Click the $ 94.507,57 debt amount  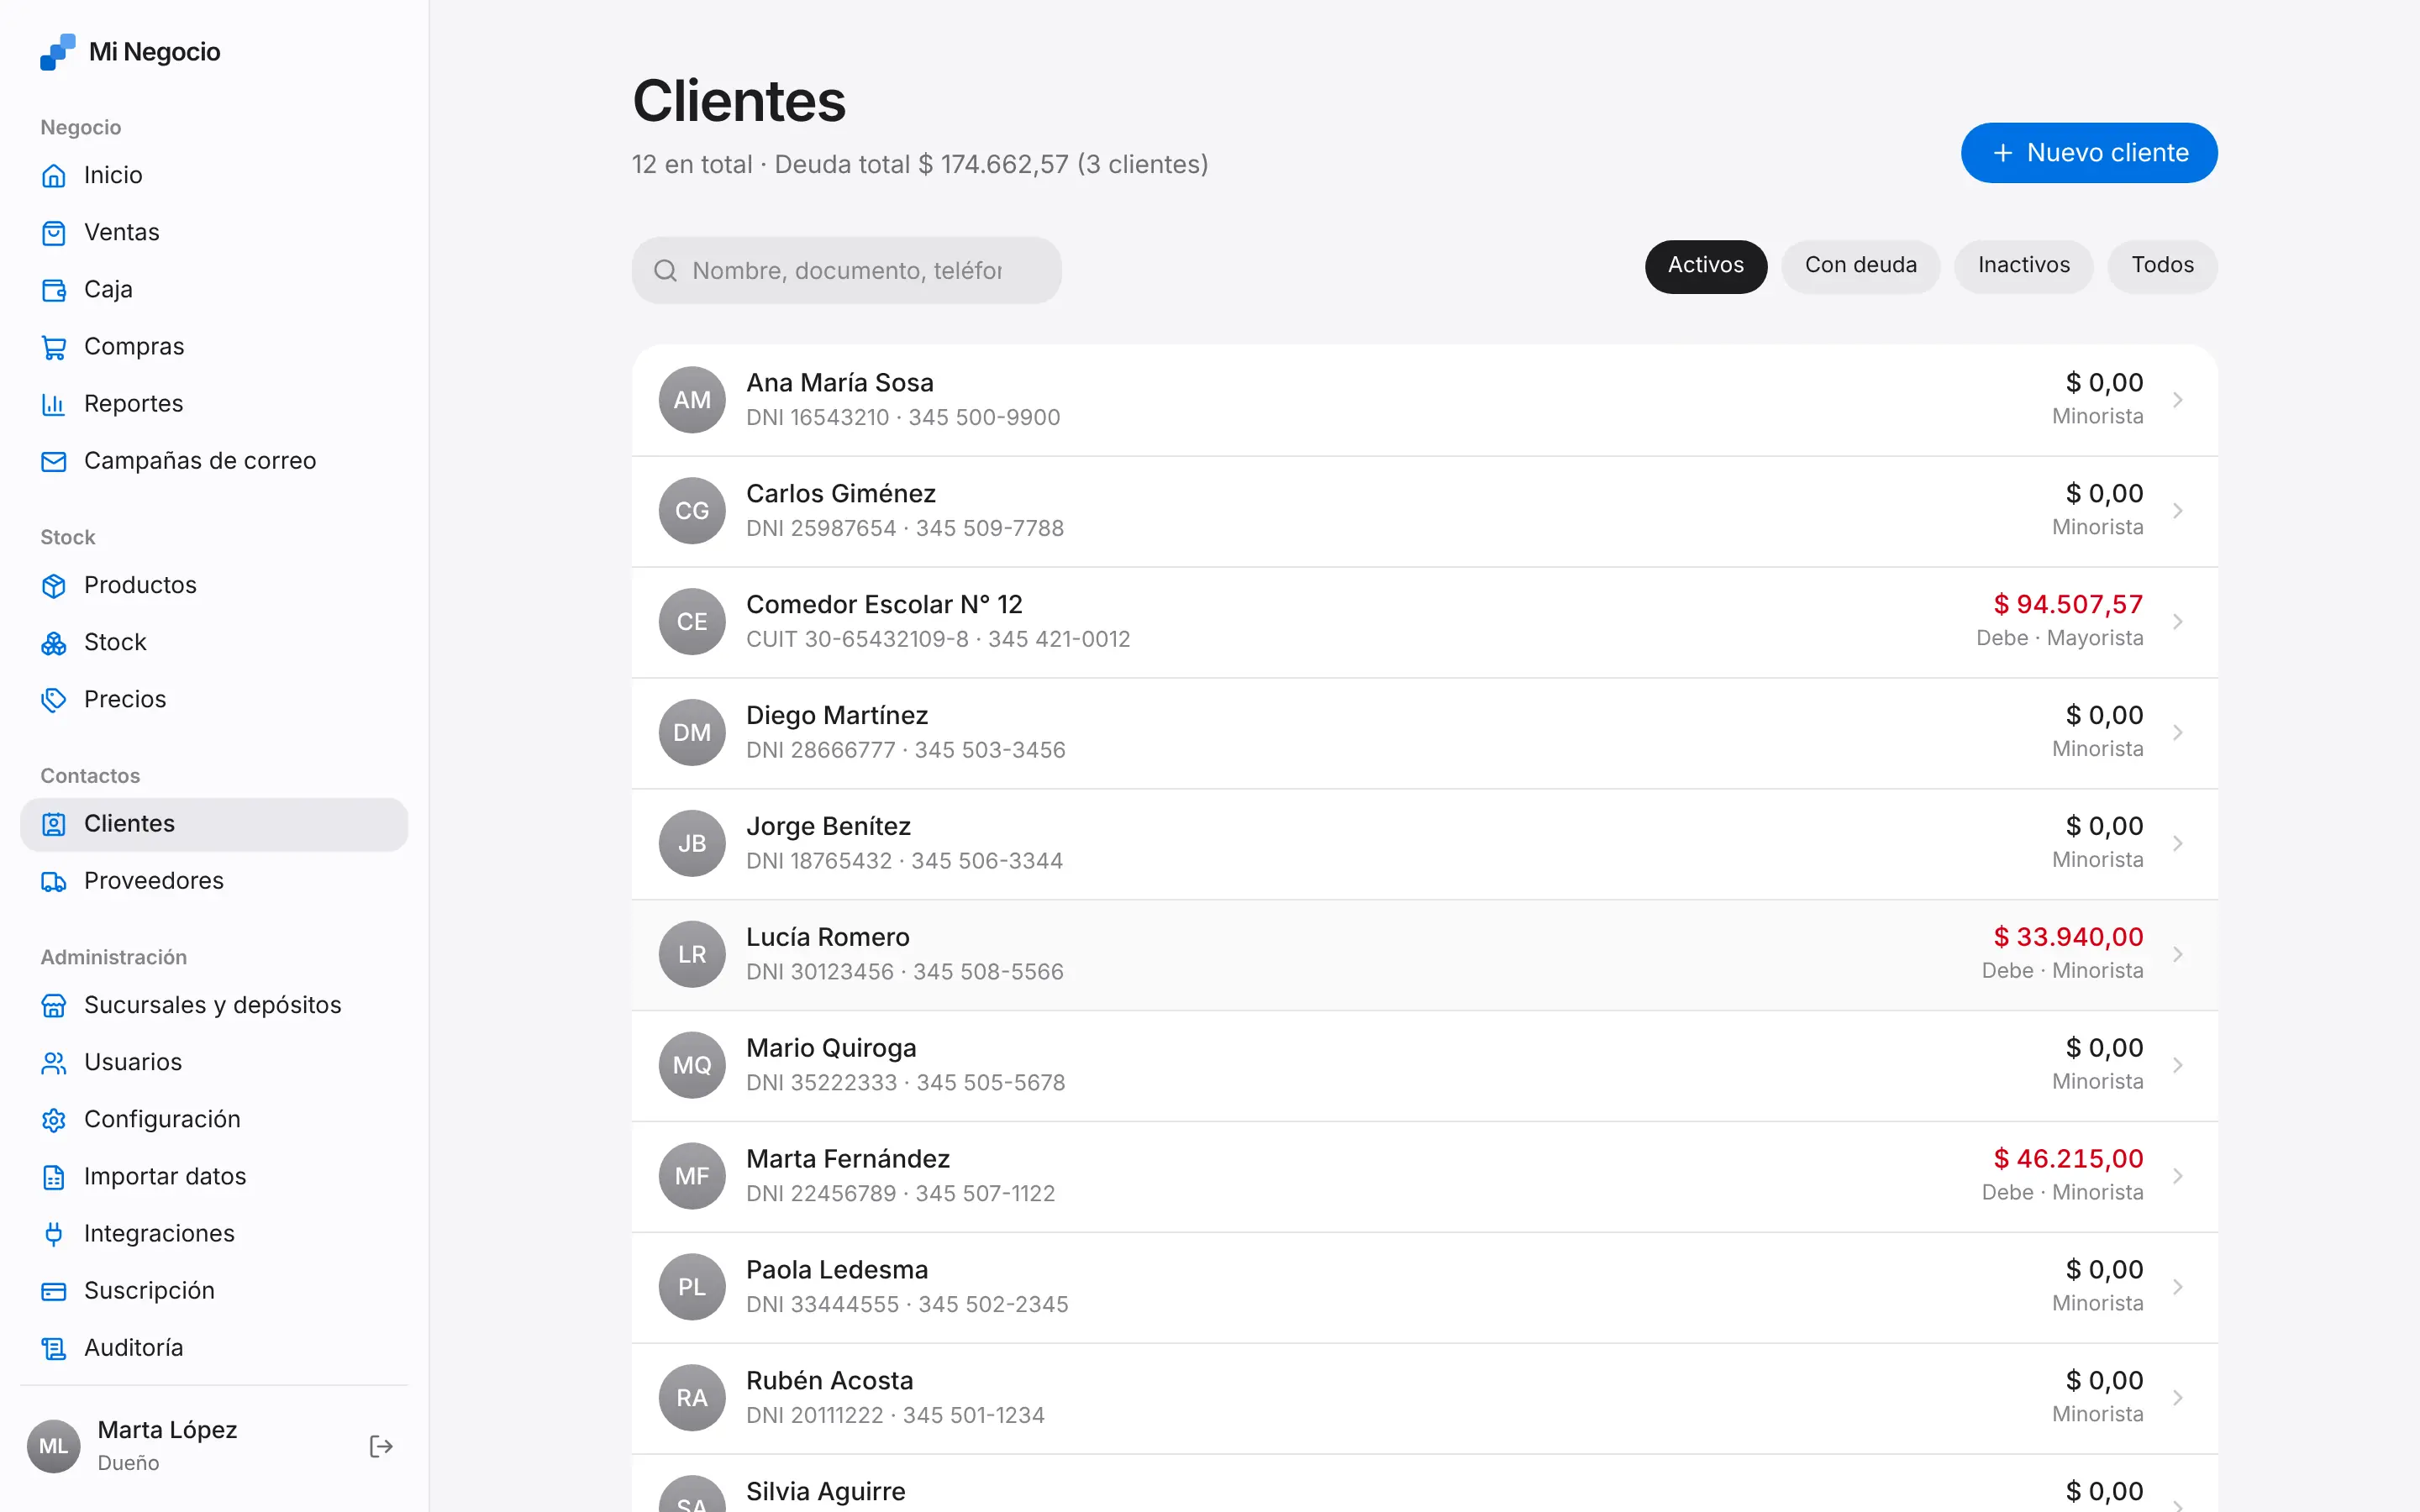pos(2068,604)
